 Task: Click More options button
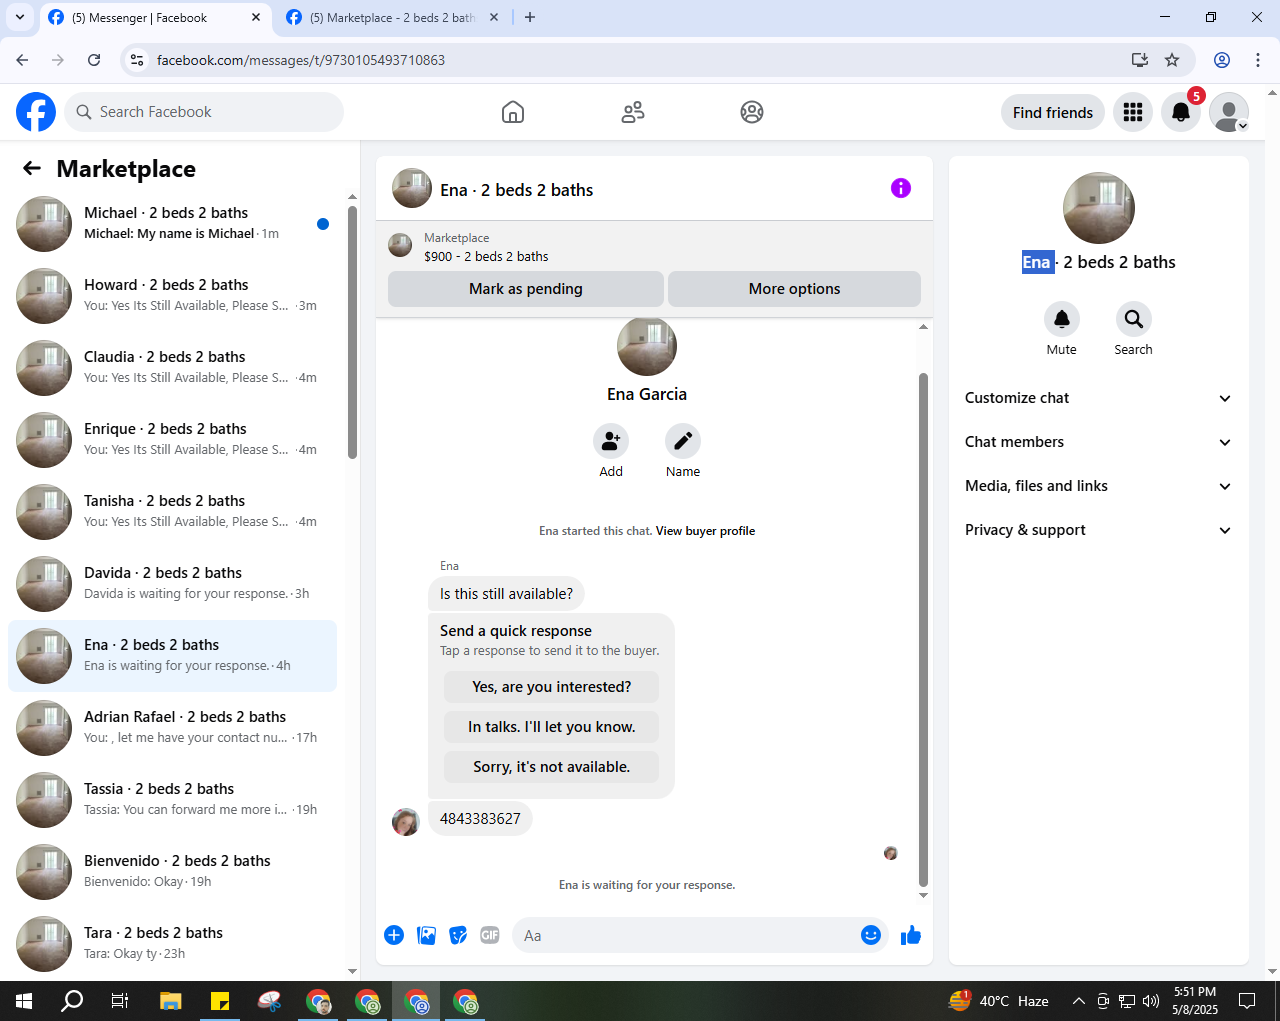[794, 289]
